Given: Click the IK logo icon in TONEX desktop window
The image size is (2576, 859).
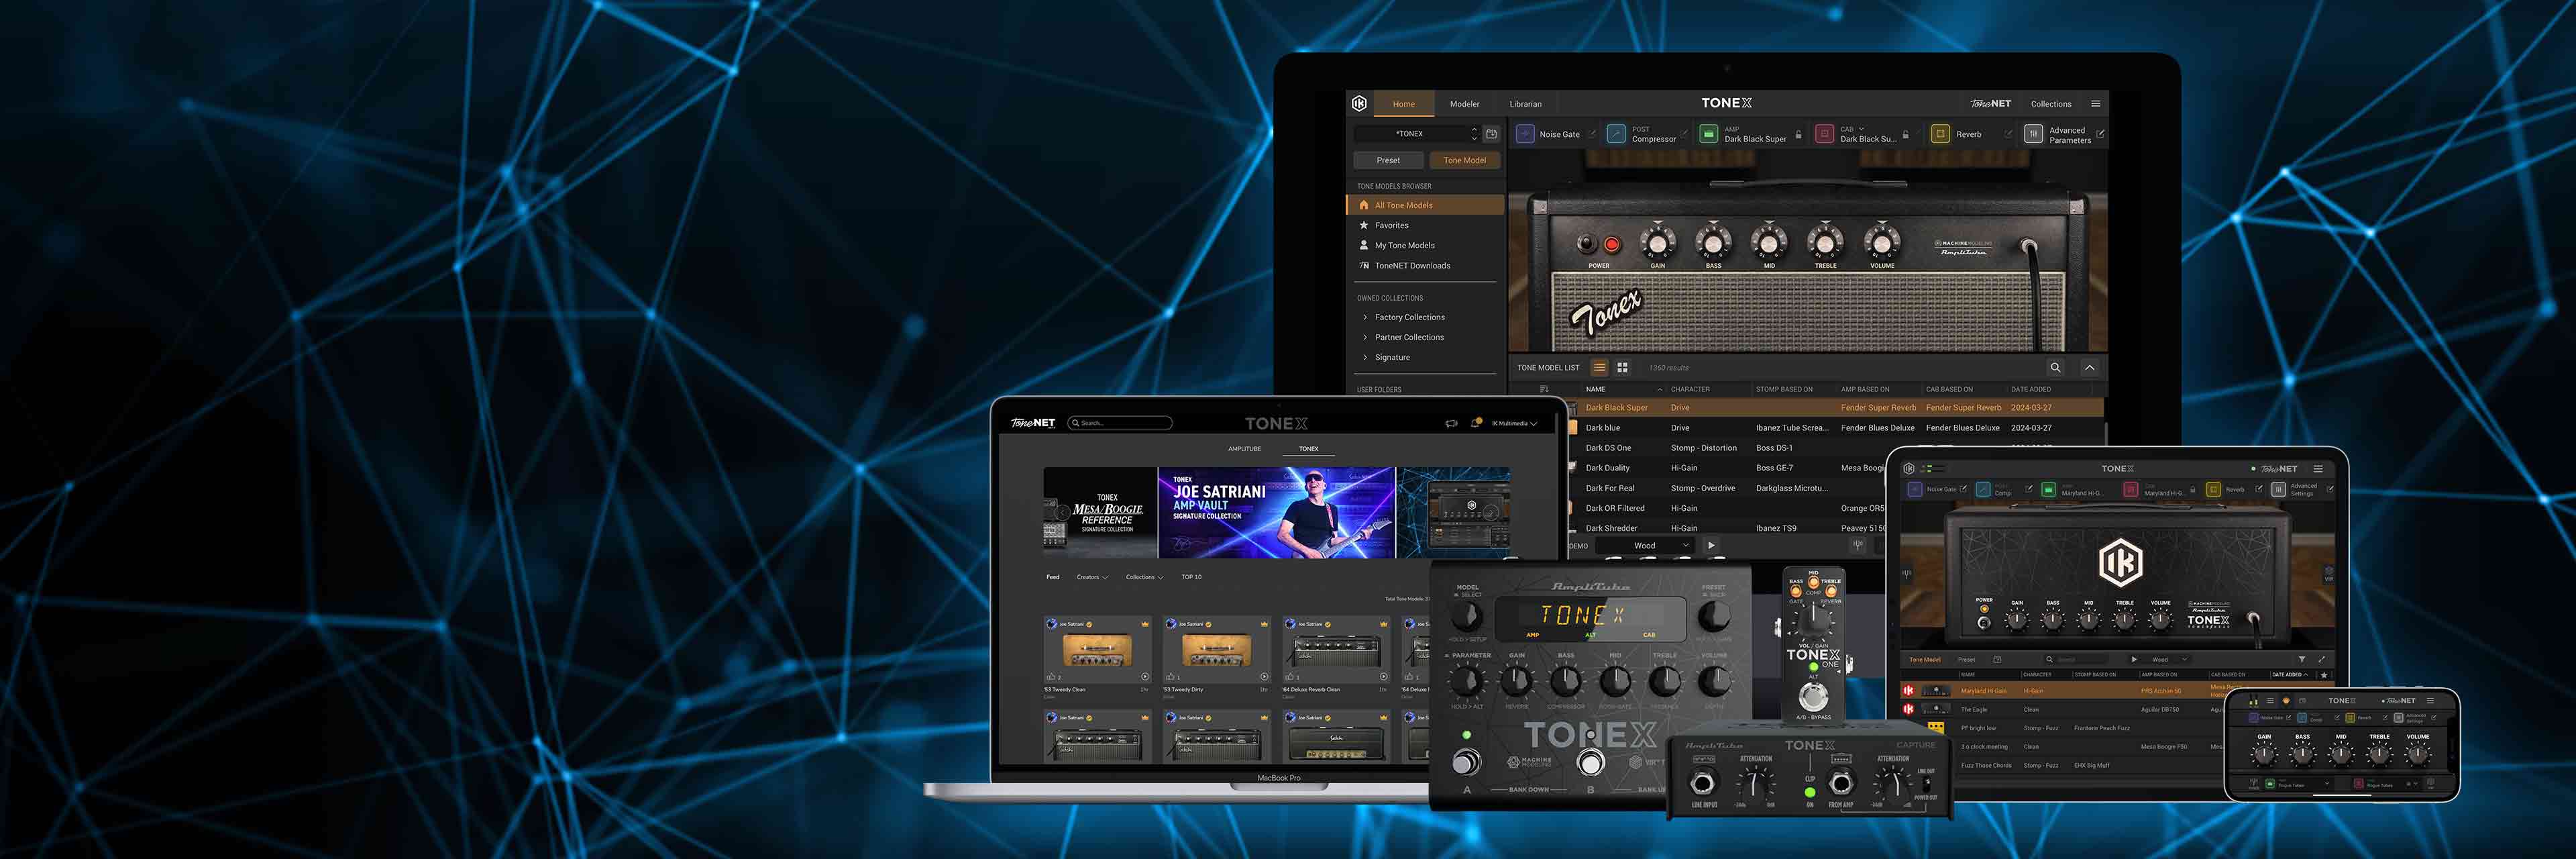Looking at the screenshot, I should (x=1359, y=103).
